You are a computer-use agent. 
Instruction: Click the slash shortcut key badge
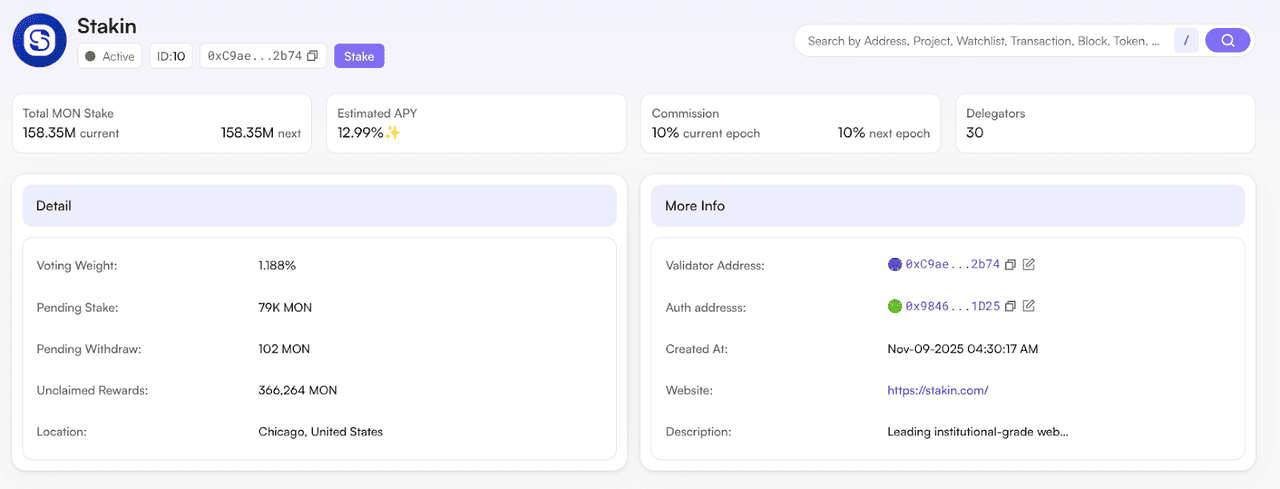(x=1186, y=41)
